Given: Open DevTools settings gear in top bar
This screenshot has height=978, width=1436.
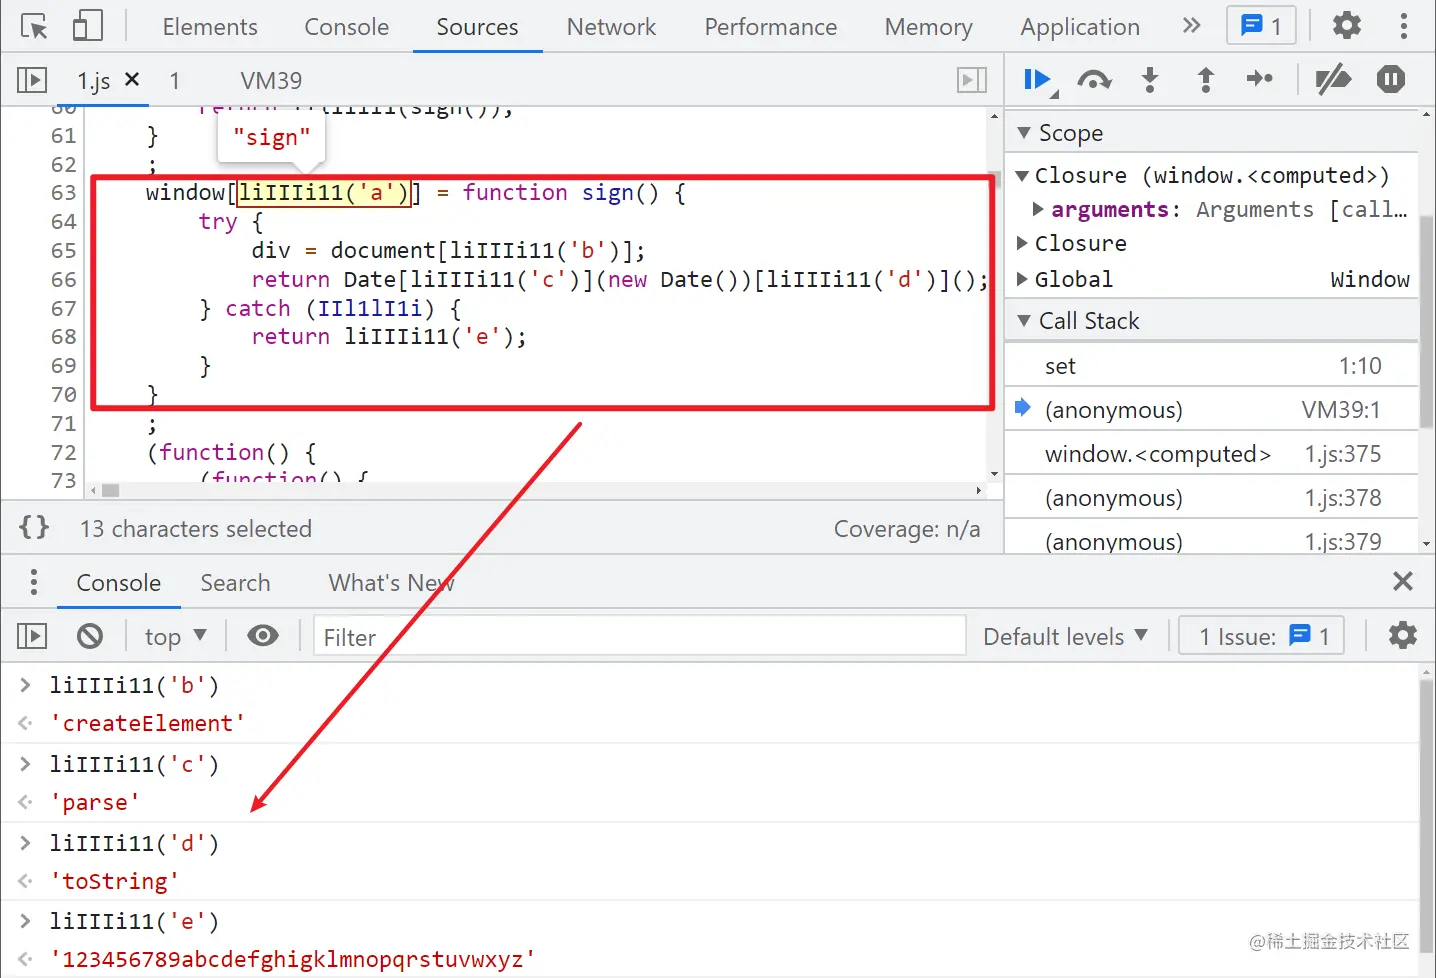Looking at the screenshot, I should coord(1347,26).
